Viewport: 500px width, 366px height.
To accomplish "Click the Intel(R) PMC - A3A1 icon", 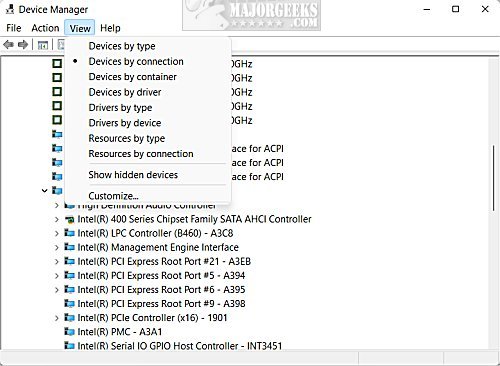I will (69, 332).
